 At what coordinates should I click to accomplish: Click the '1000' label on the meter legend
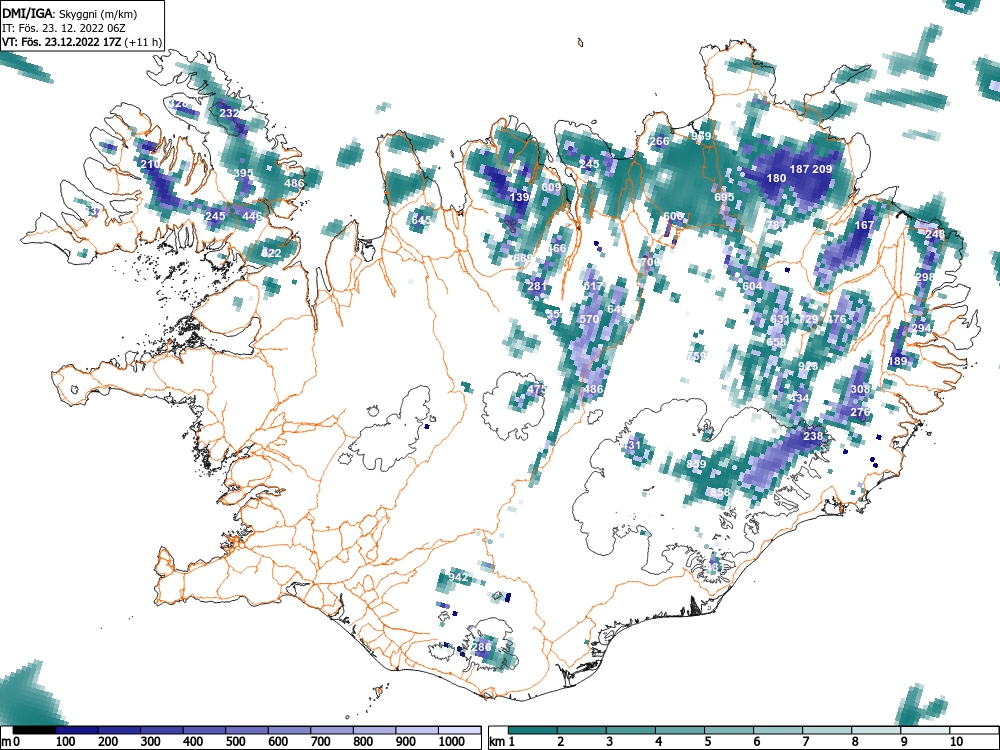coord(452,742)
